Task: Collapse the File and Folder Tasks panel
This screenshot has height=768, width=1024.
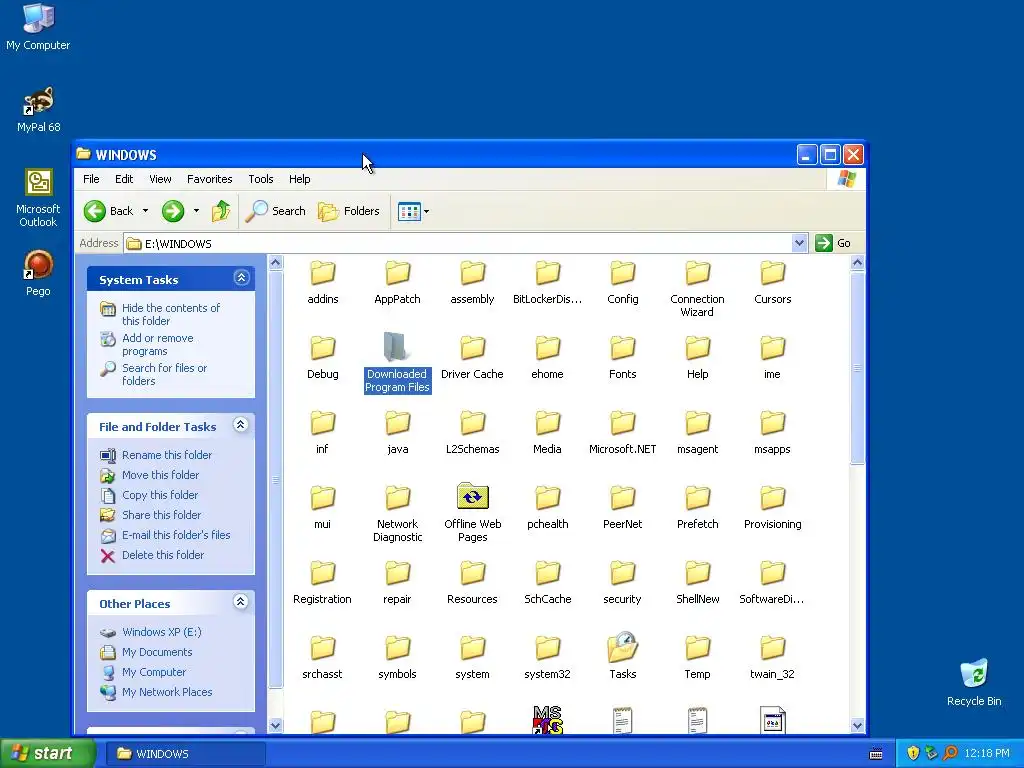Action: 240,425
